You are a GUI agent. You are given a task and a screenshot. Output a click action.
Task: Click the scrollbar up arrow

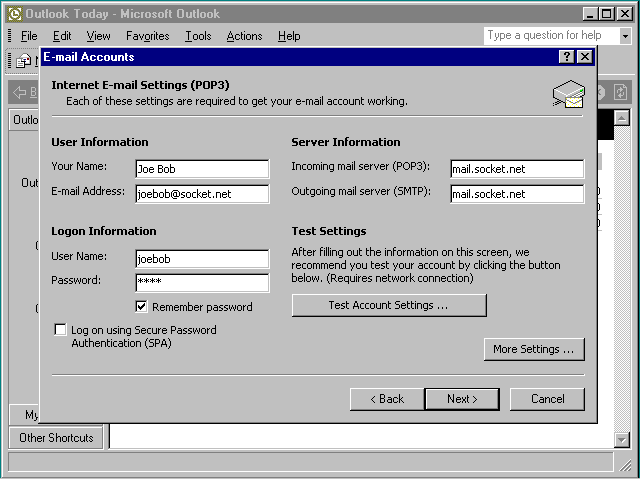click(621, 118)
